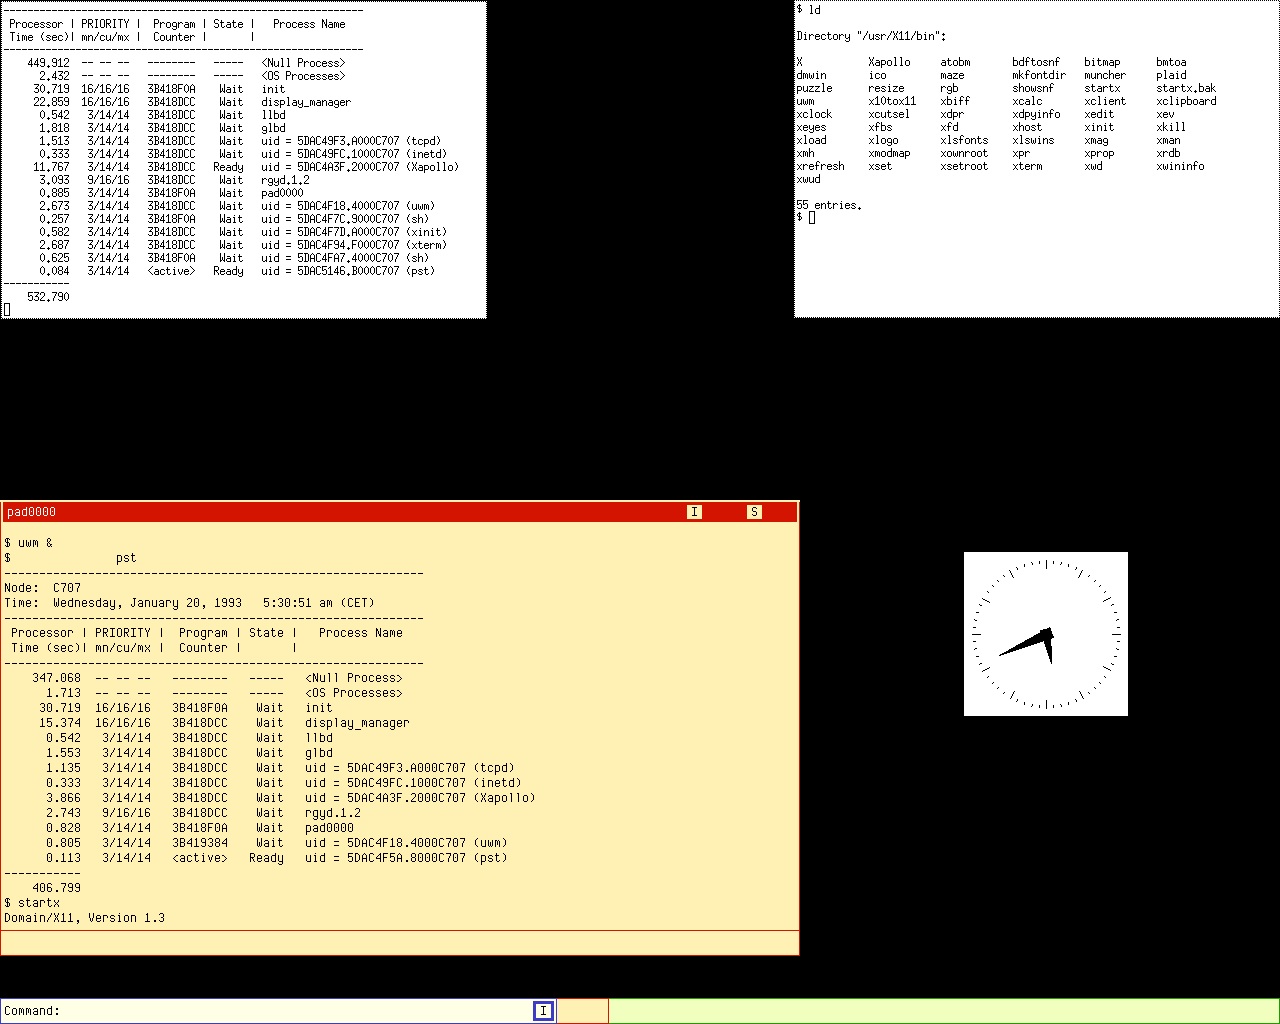1280x1024 pixels.
Task: Click the pad0000 red title bar
Action: point(400,512)
